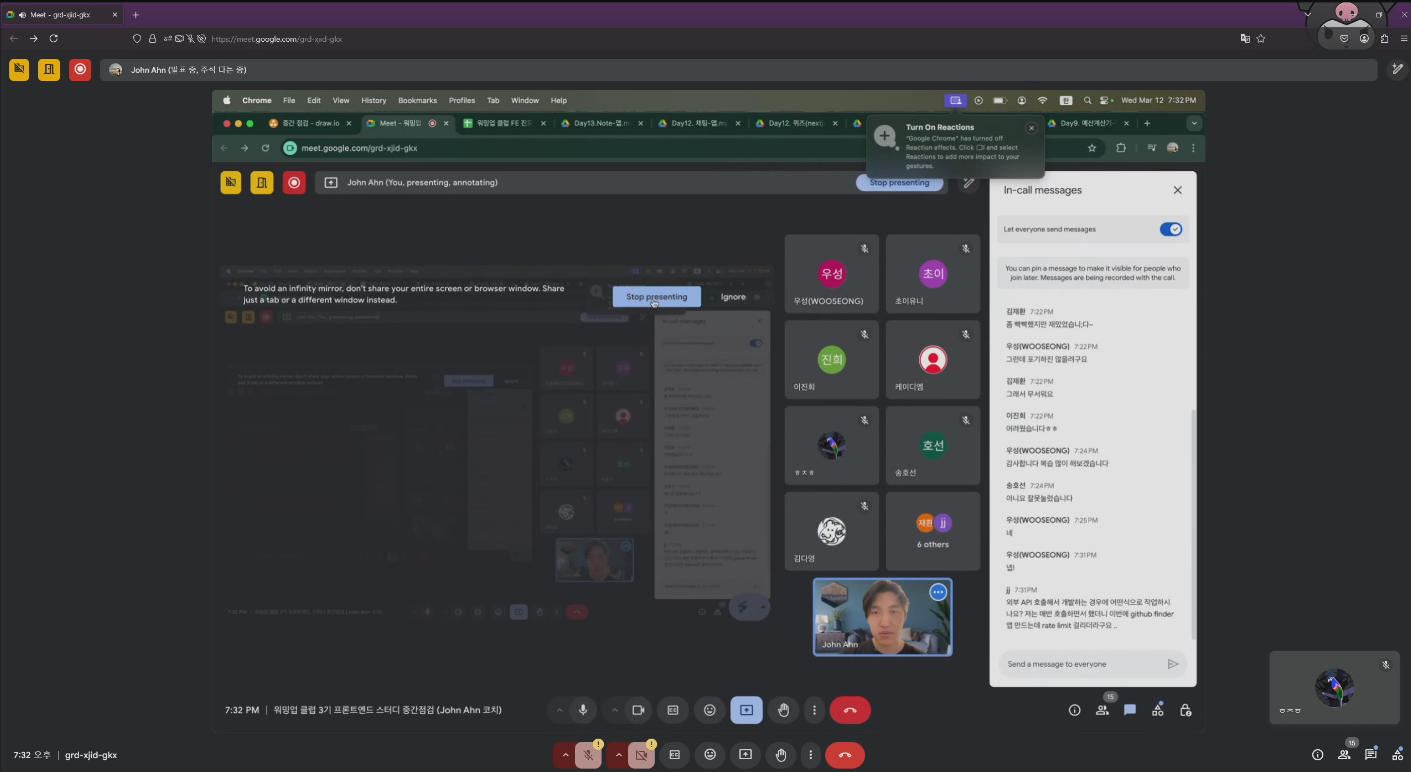
Task: Click the Send a message to everyone field
Action: [x=1080, y=664]
